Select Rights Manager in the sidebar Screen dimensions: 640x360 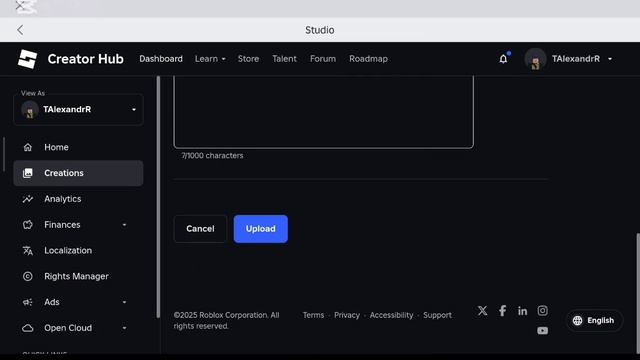point(78,276)
